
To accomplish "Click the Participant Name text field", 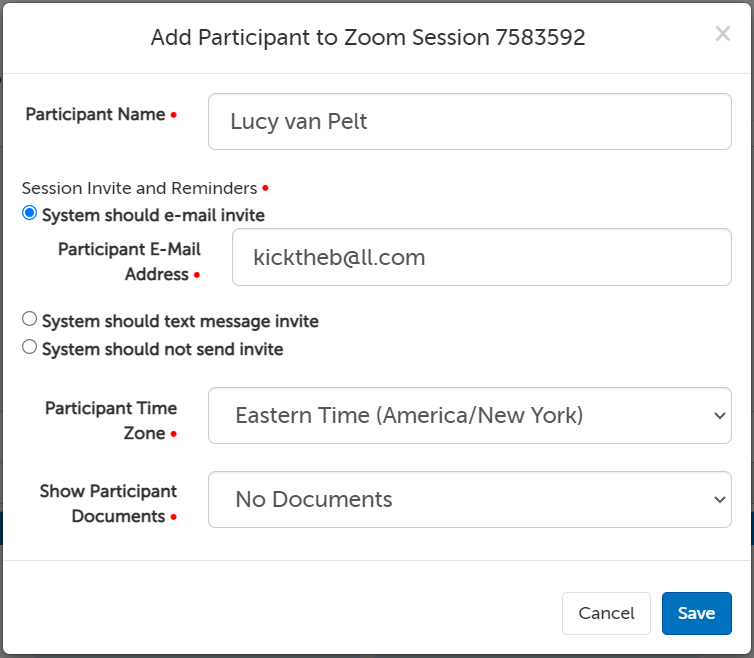I will pos(469,122).
